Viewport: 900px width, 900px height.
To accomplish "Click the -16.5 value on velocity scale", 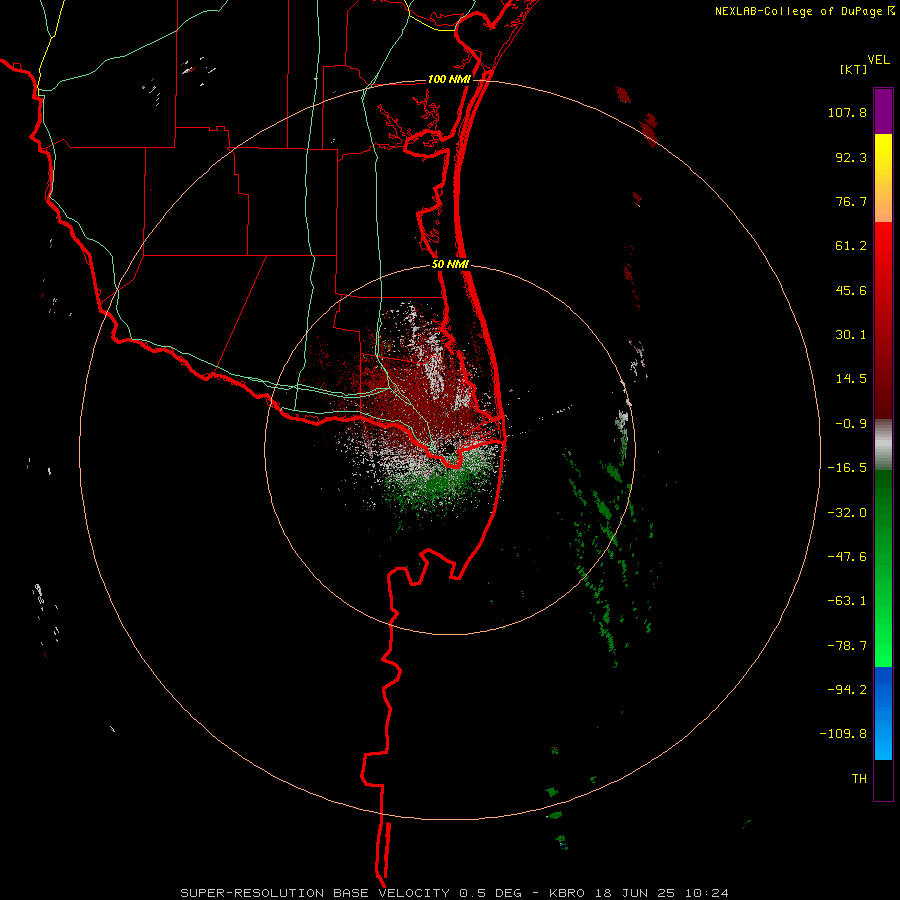I will [847, 468].
